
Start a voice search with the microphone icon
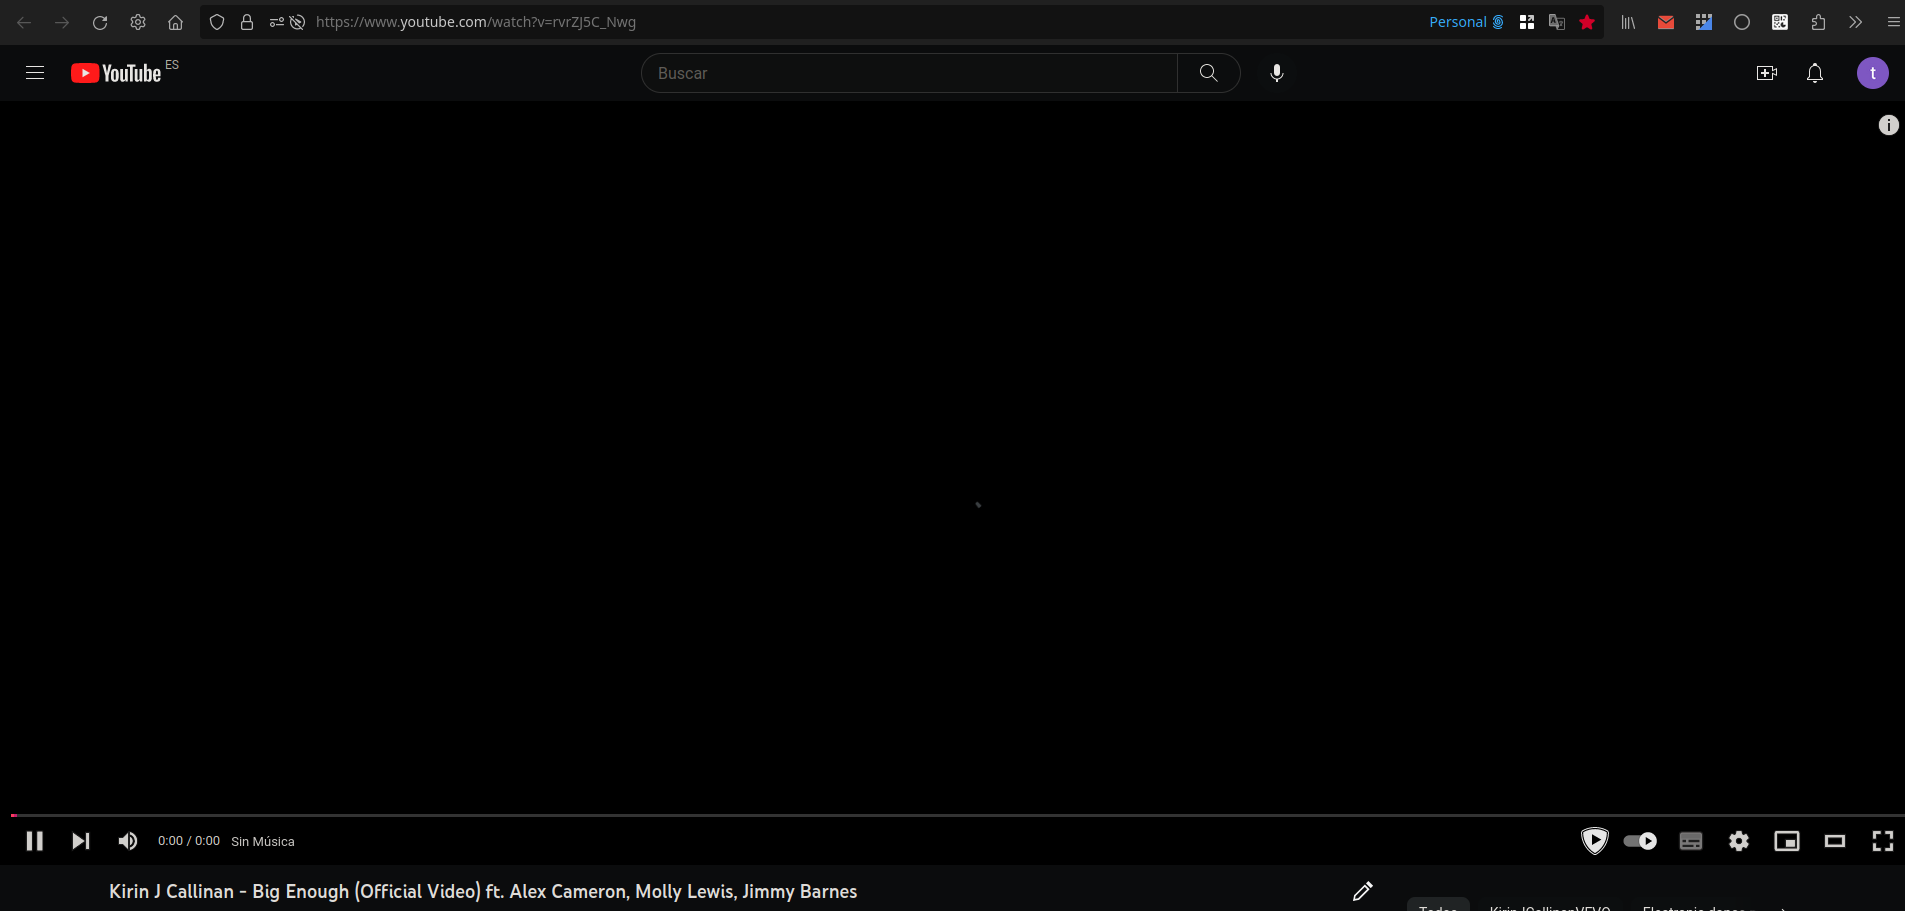point(1276,73)
